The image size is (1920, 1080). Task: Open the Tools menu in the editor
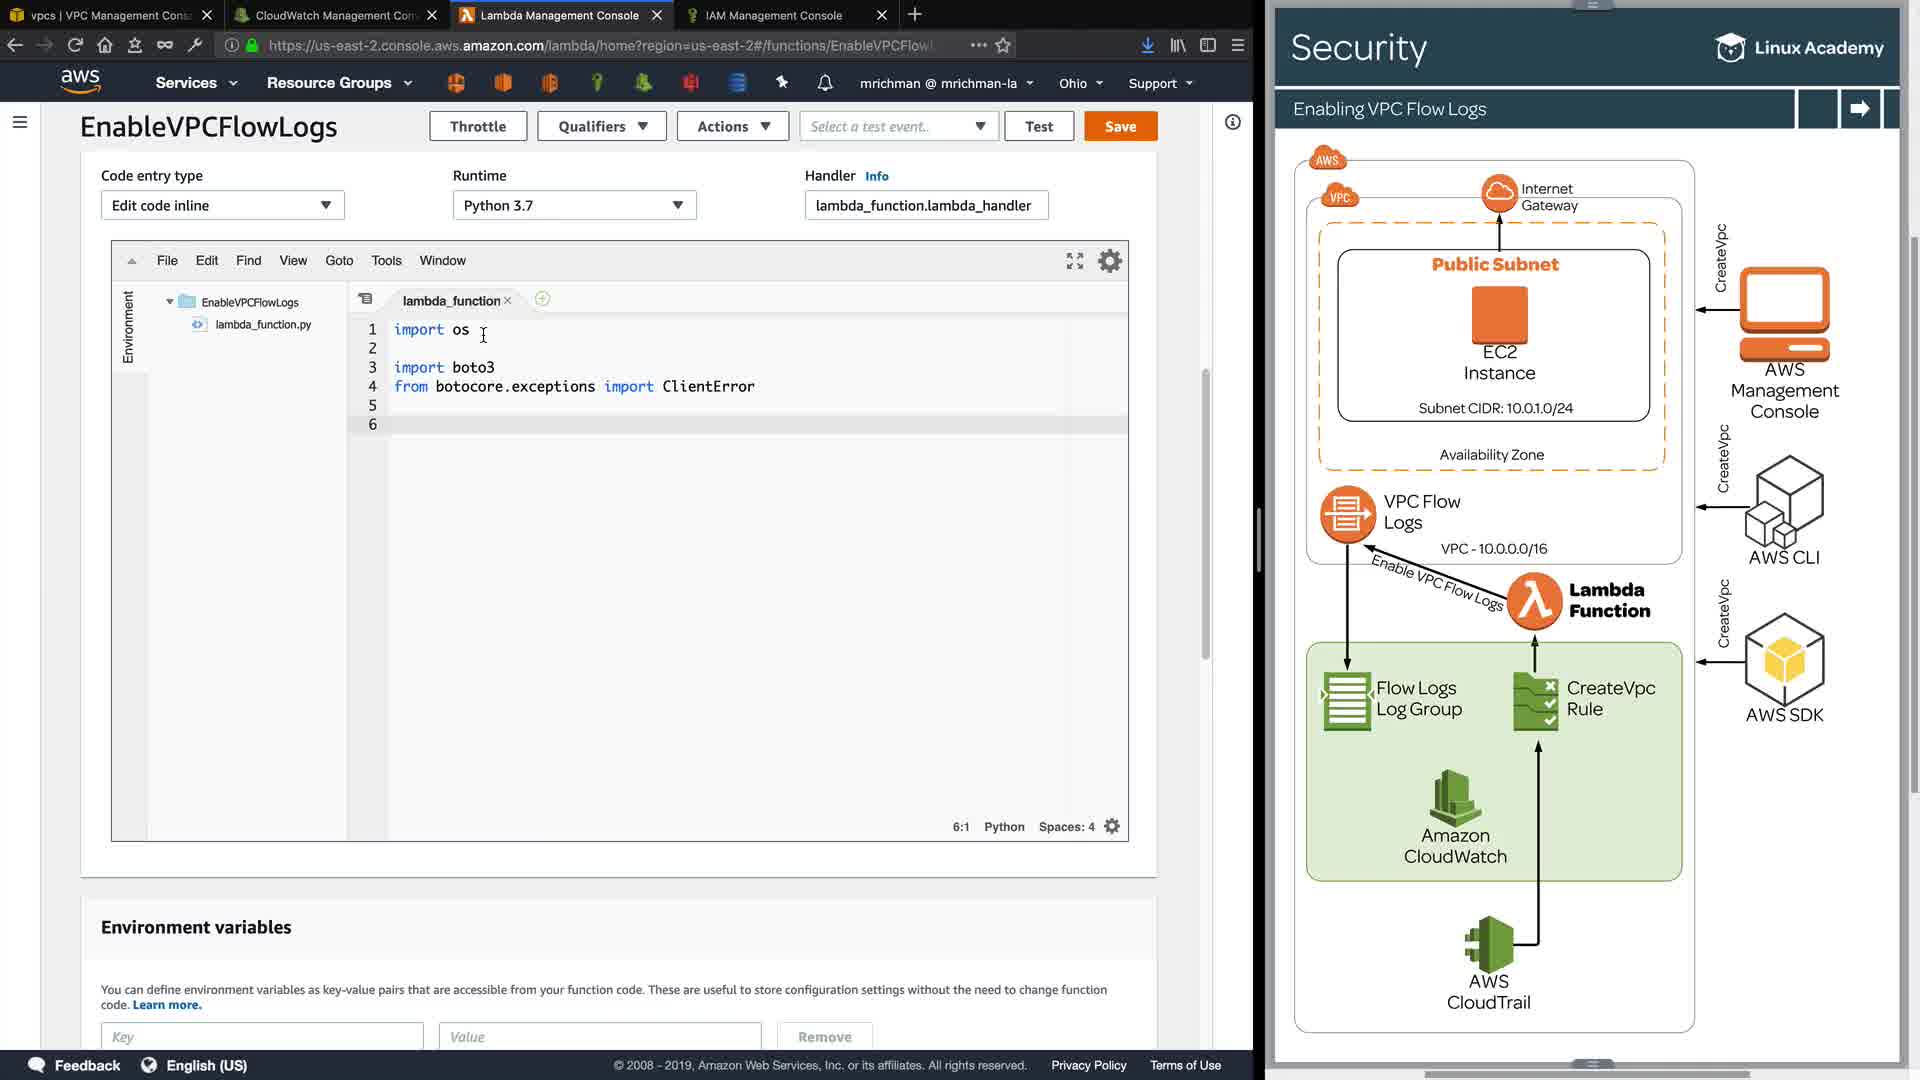[386, 261]
